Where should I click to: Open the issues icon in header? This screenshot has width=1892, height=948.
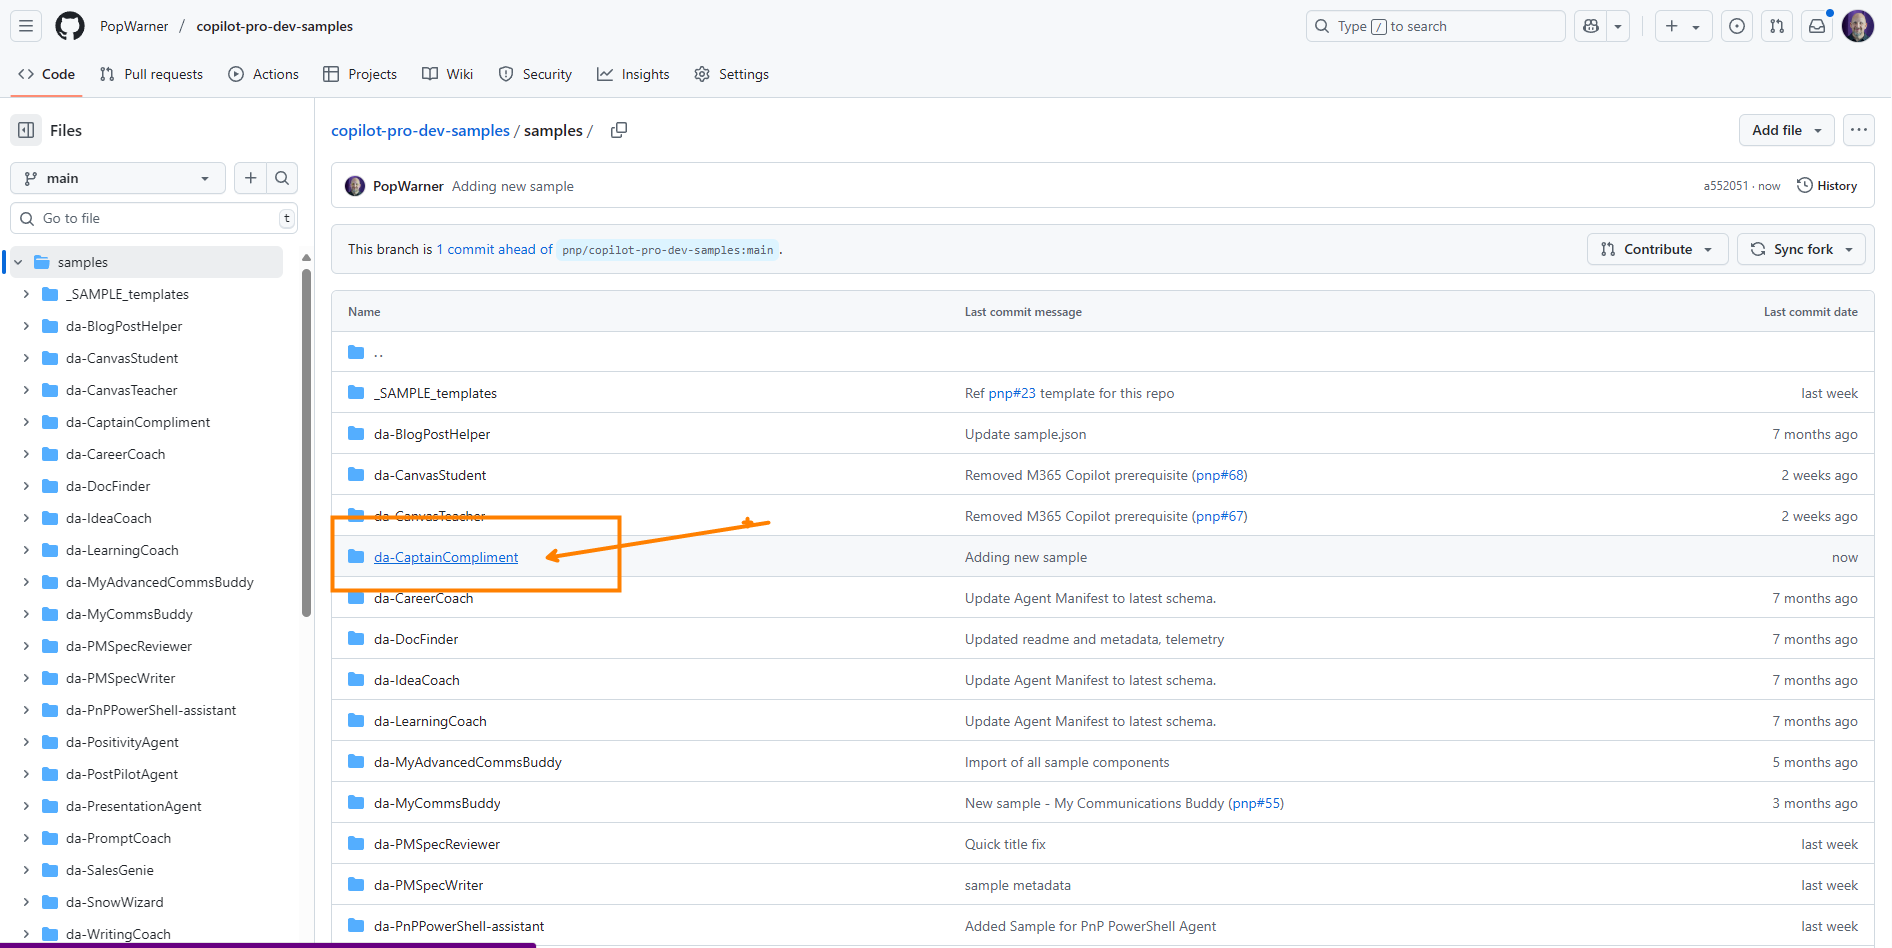tap(1737, 26)
